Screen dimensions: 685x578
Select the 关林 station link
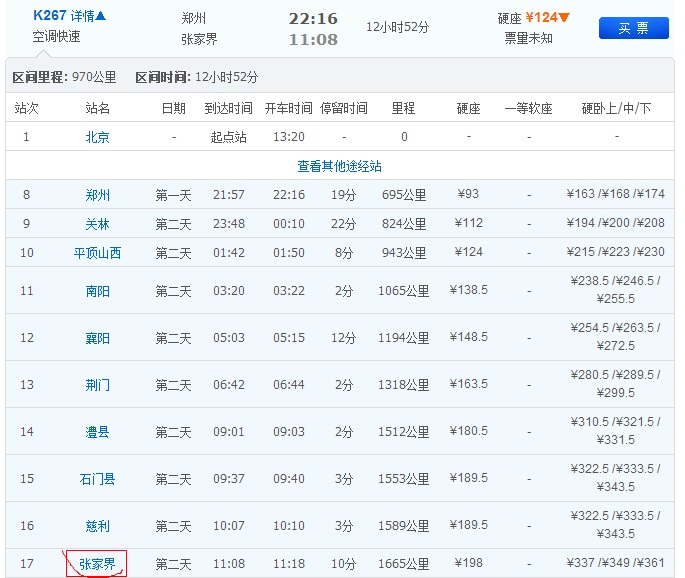[97, 224]
